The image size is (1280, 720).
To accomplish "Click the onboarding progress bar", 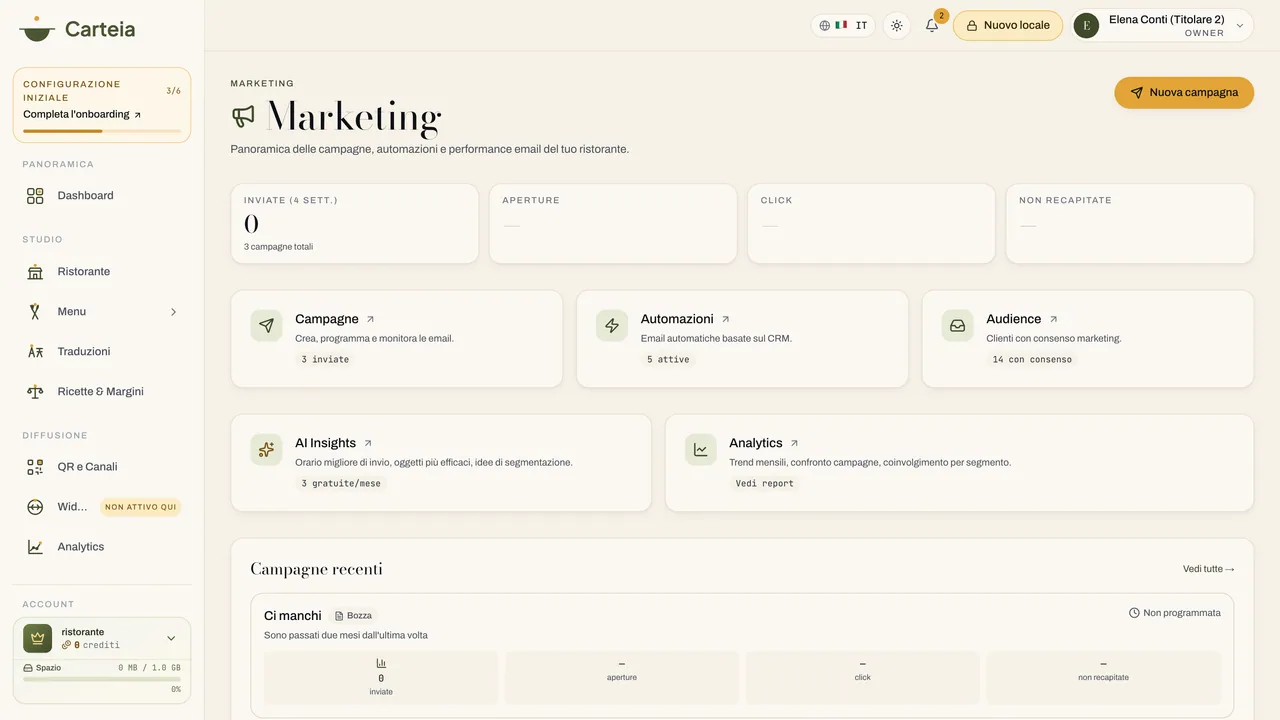I will 102,131.
